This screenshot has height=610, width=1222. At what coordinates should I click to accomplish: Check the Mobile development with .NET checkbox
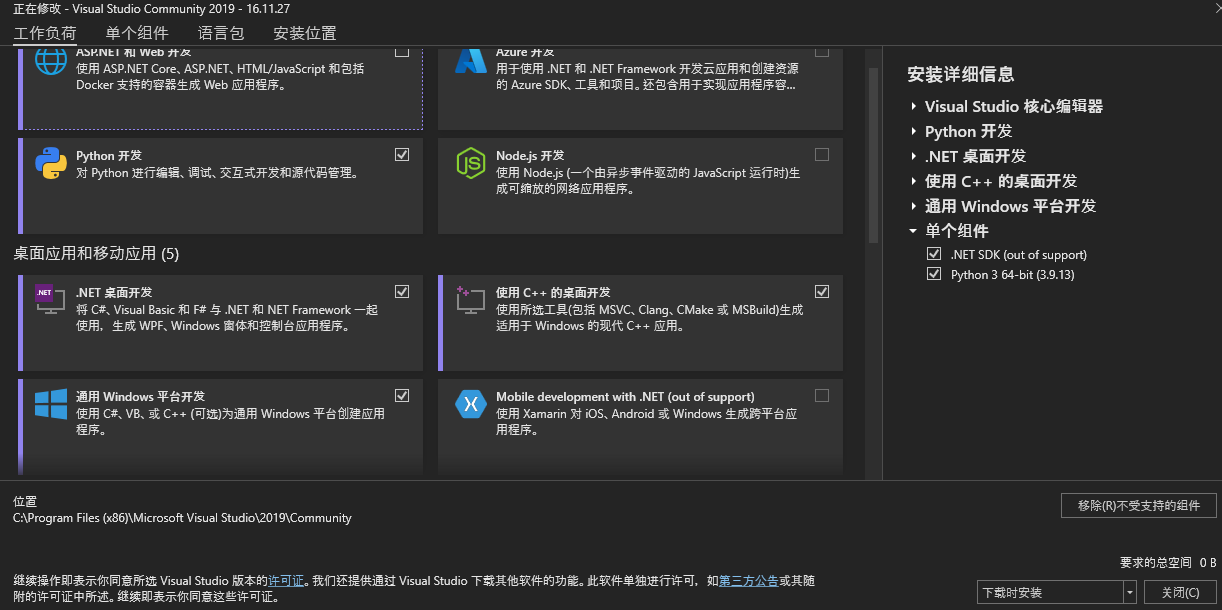click(822, 396)
